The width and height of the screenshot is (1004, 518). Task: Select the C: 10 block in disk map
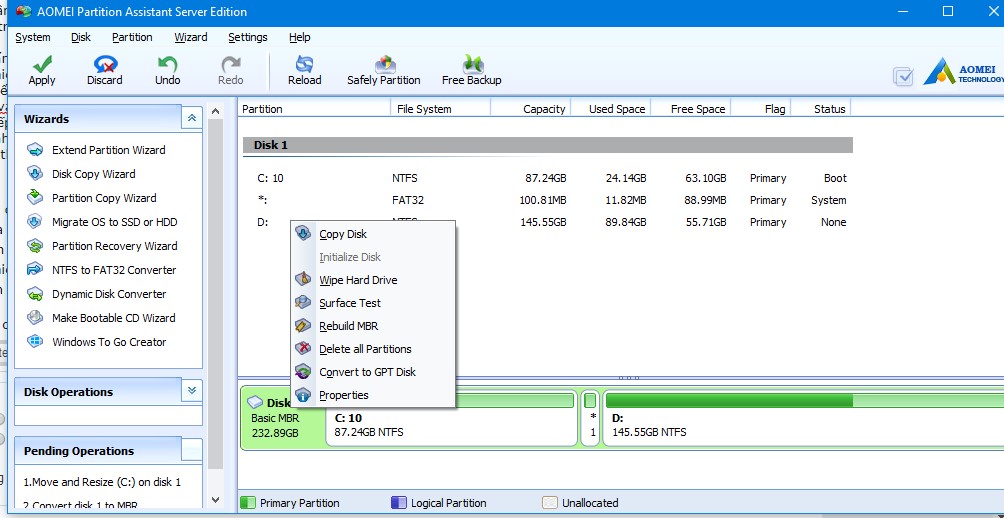tap(451, 417)
